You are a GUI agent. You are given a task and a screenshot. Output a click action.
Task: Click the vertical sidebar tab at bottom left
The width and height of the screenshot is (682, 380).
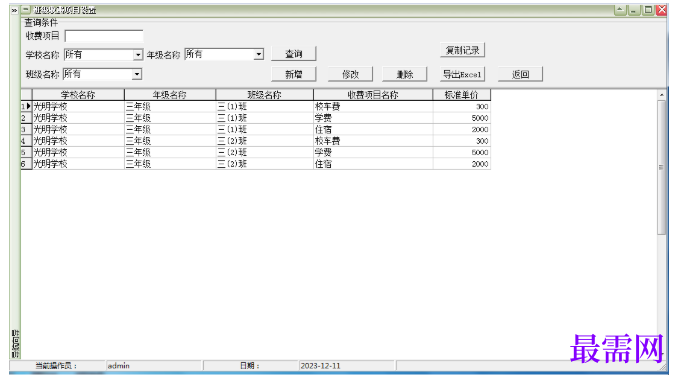click(x=15, y=343)
